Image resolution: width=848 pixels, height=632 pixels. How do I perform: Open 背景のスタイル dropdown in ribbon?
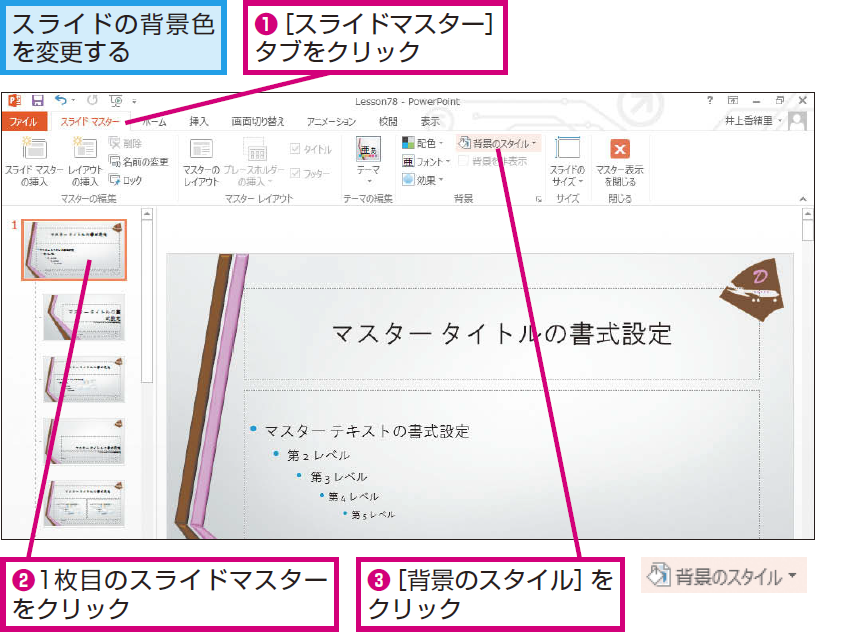click(498, 143)
